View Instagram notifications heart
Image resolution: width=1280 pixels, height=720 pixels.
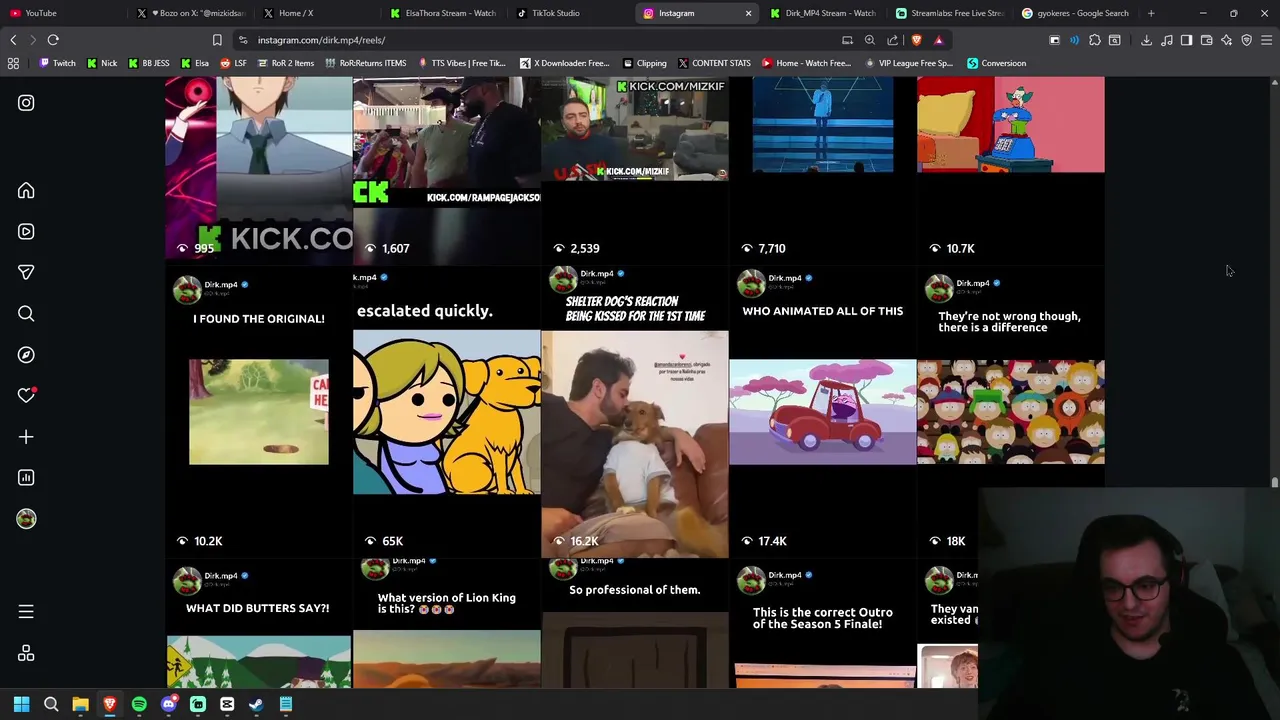point(26,396)
